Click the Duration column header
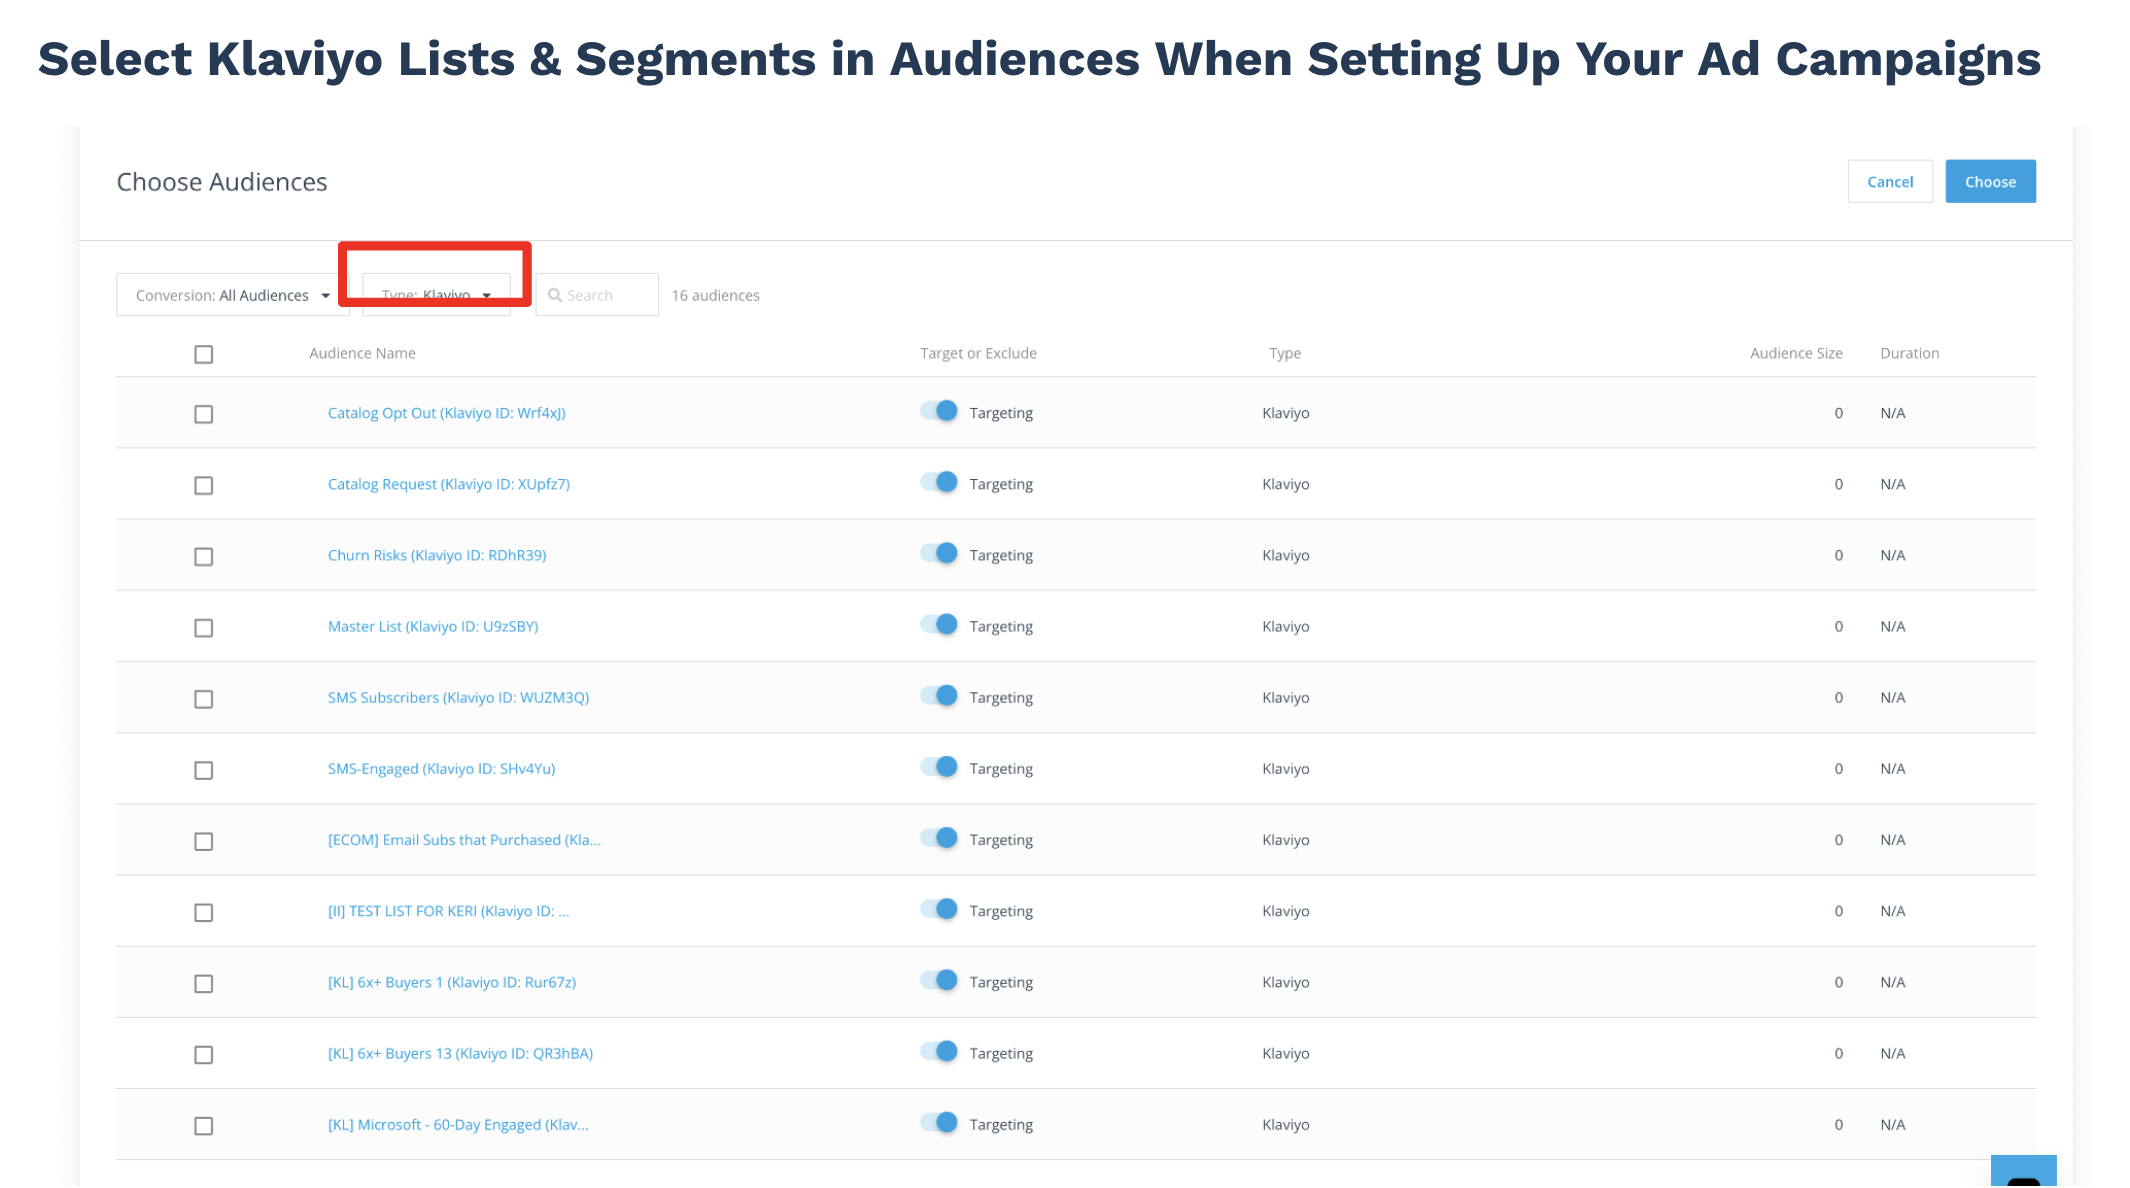2130x1188 pixels. click(x=1909, y=353)
